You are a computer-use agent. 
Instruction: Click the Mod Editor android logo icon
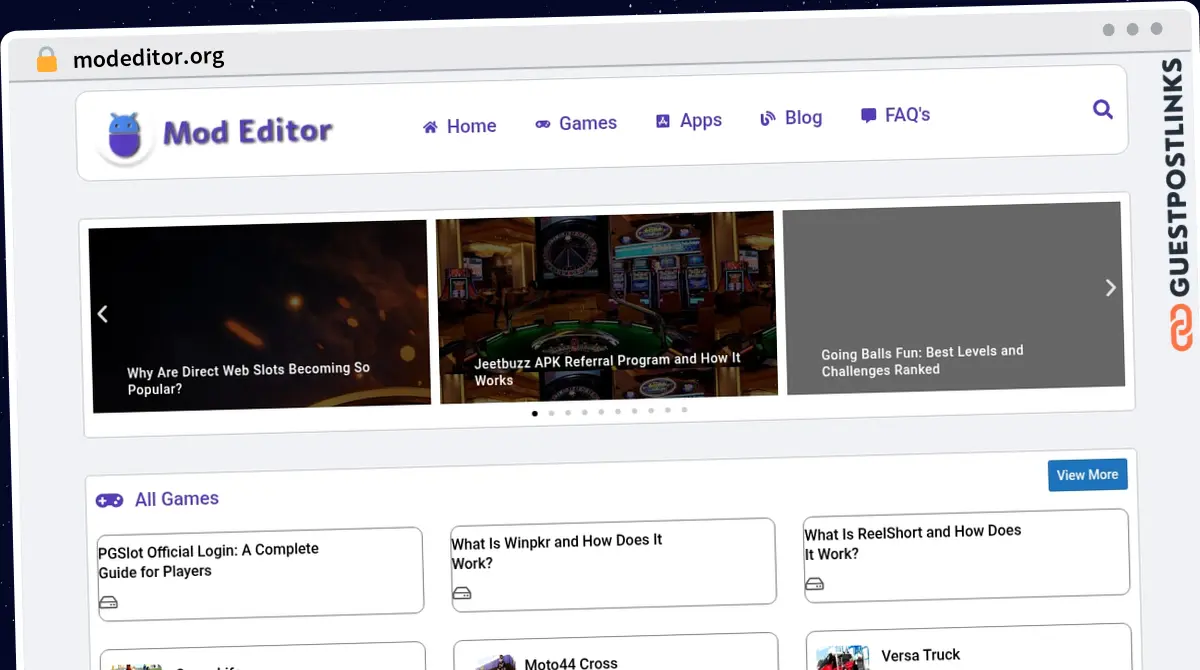coord(124,136)
